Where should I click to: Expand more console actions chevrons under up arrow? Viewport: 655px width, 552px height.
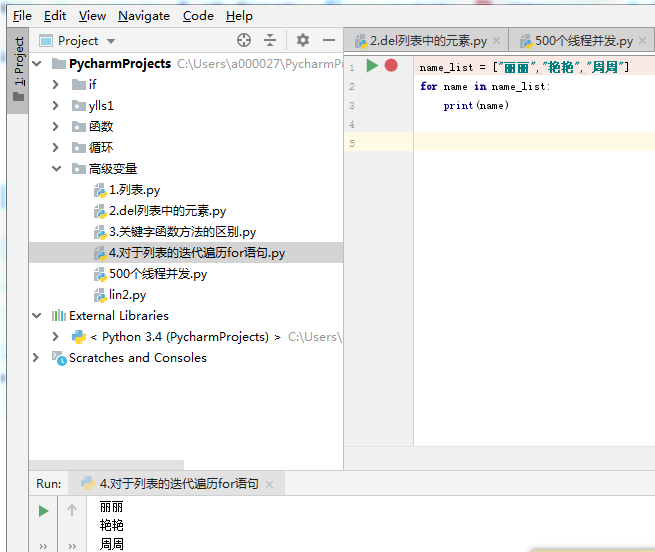(72, 546)
